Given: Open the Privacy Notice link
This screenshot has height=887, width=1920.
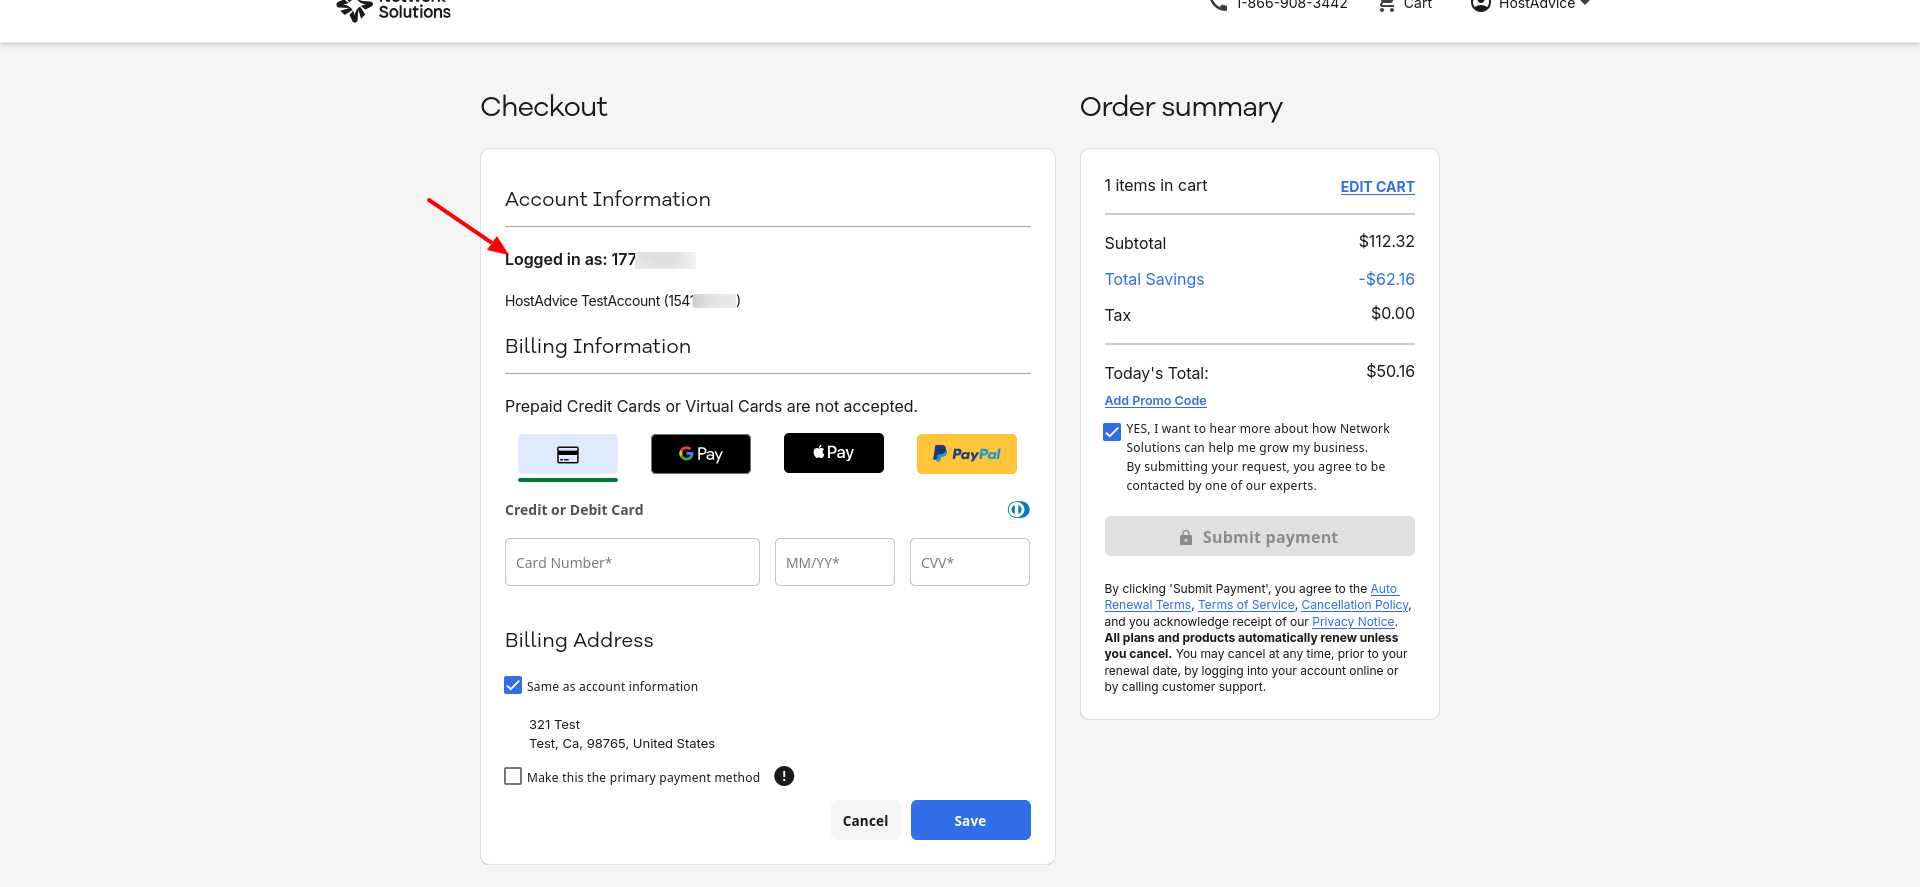Looking at the screenshot, I should [x=1353, y=622].
